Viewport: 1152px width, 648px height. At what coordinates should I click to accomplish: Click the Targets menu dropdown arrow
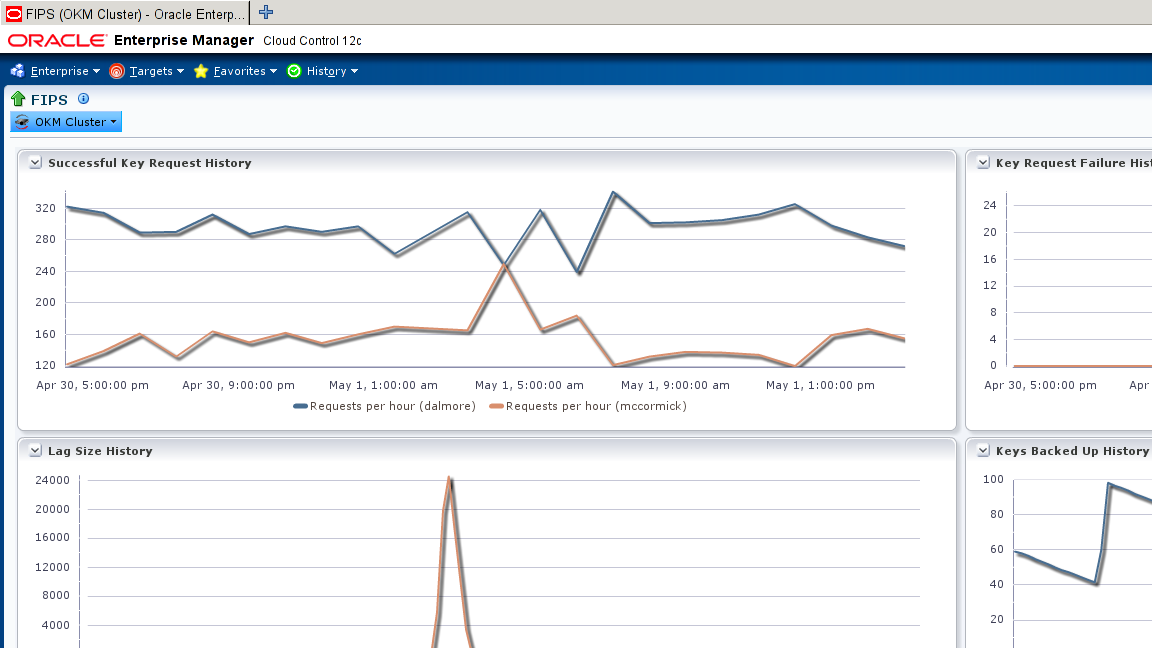[180, 71]
